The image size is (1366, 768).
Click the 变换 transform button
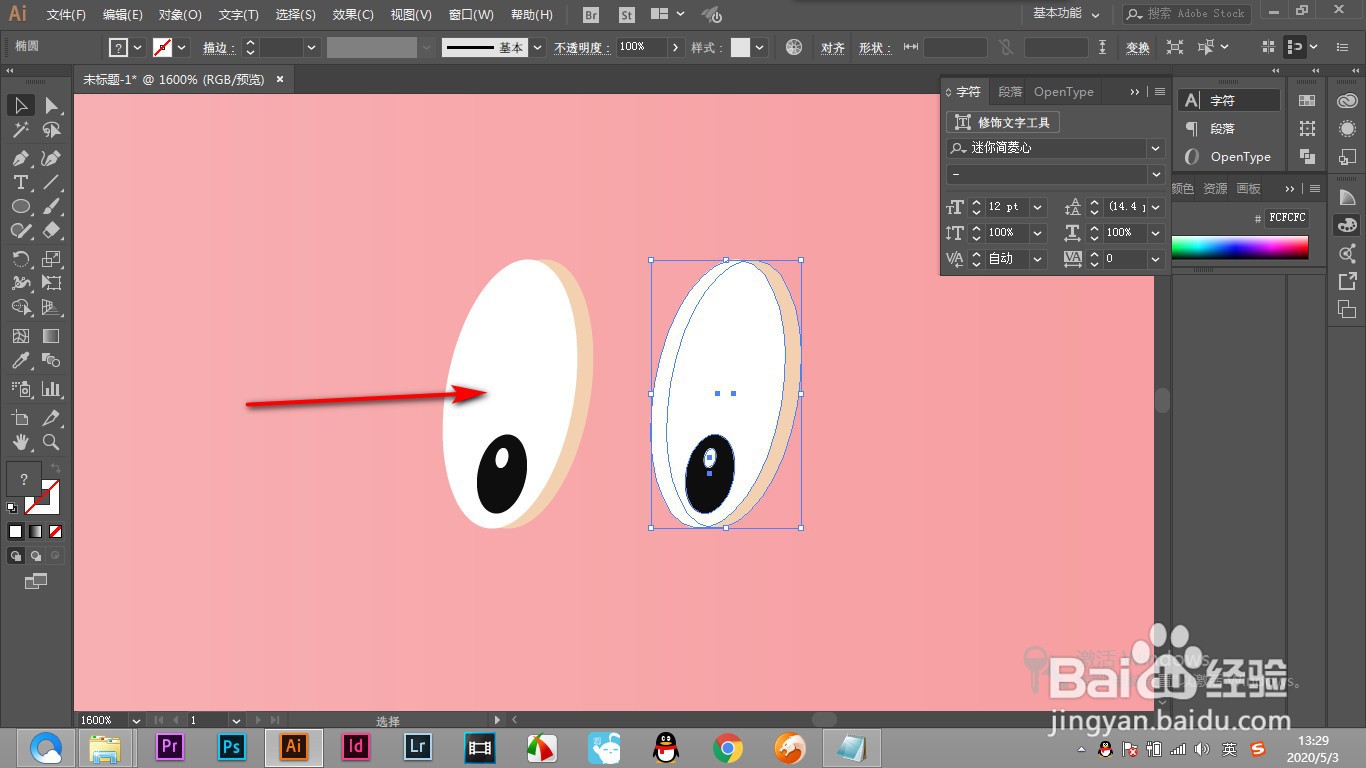tap(1138, 47)
